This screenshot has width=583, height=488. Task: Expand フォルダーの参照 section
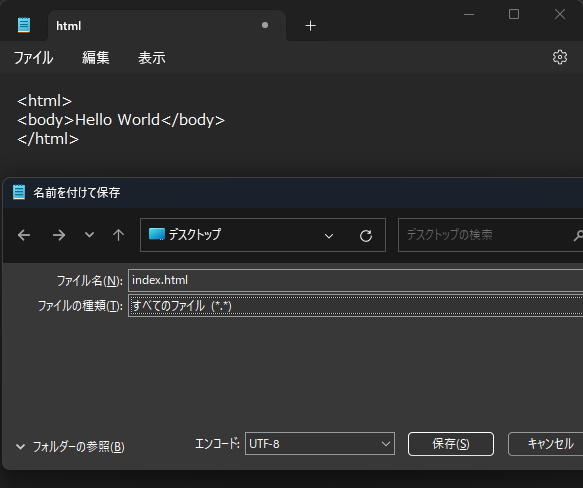click(x=70, y=446)
